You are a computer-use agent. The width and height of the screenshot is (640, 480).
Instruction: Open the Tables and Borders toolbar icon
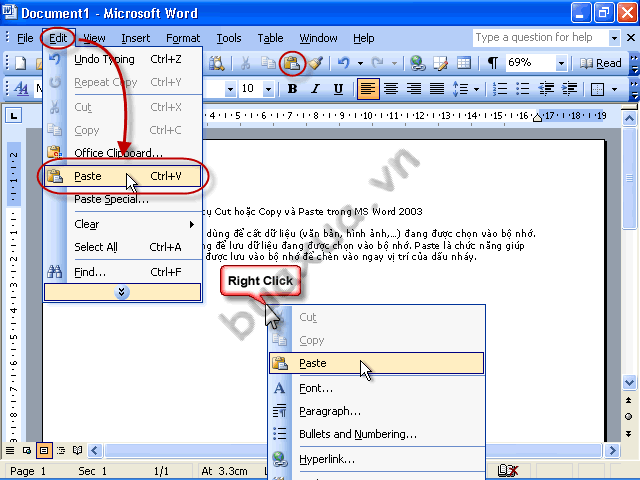click(x=440, y=63)
